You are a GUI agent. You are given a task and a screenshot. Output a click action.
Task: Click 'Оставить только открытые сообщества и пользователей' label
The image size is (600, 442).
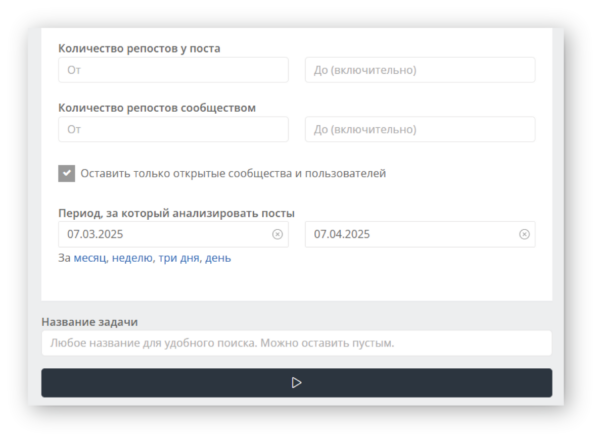click(x=233, y=173)
